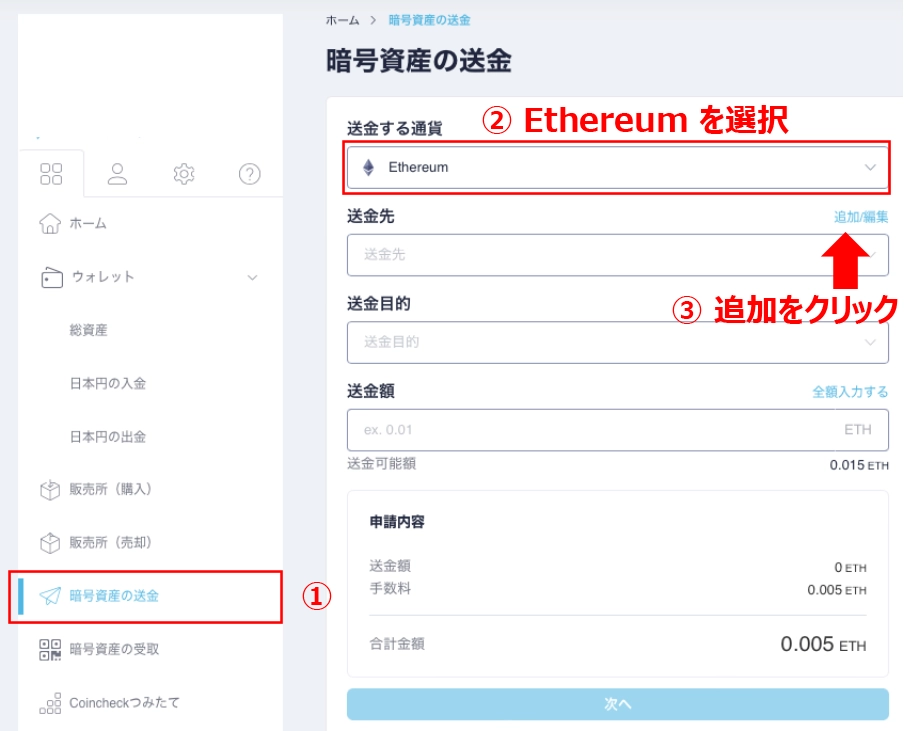This screenshot has width=913, height=731.
Task: Open the 送金先 destination dropdown
Action: tap(617, 255)
